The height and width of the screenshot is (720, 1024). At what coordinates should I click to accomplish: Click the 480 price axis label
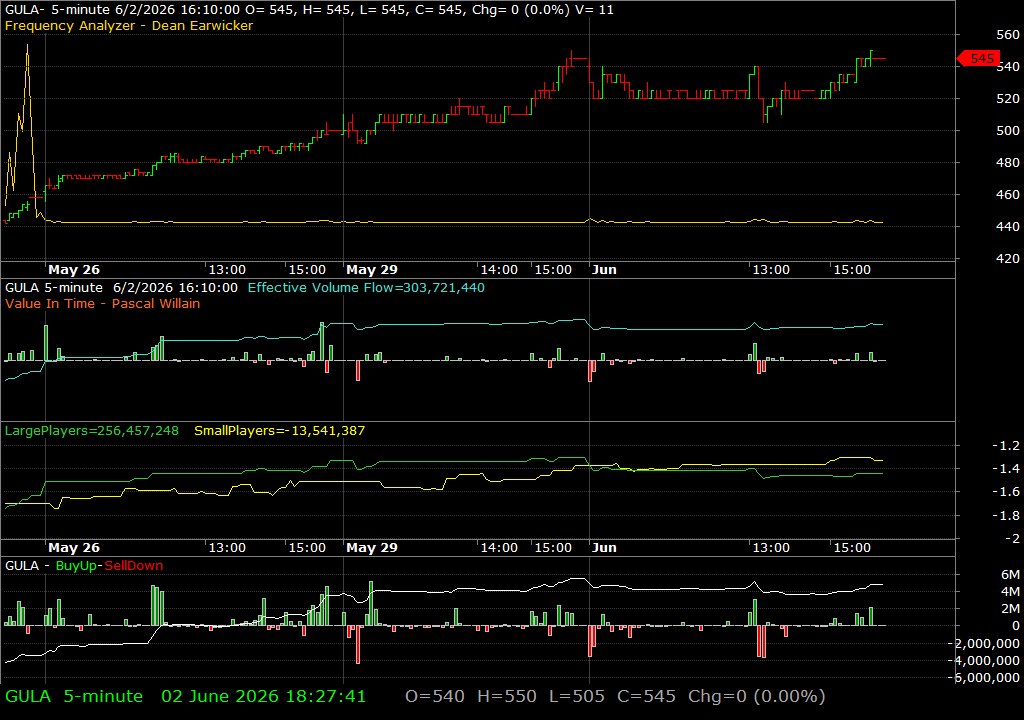1008,162
